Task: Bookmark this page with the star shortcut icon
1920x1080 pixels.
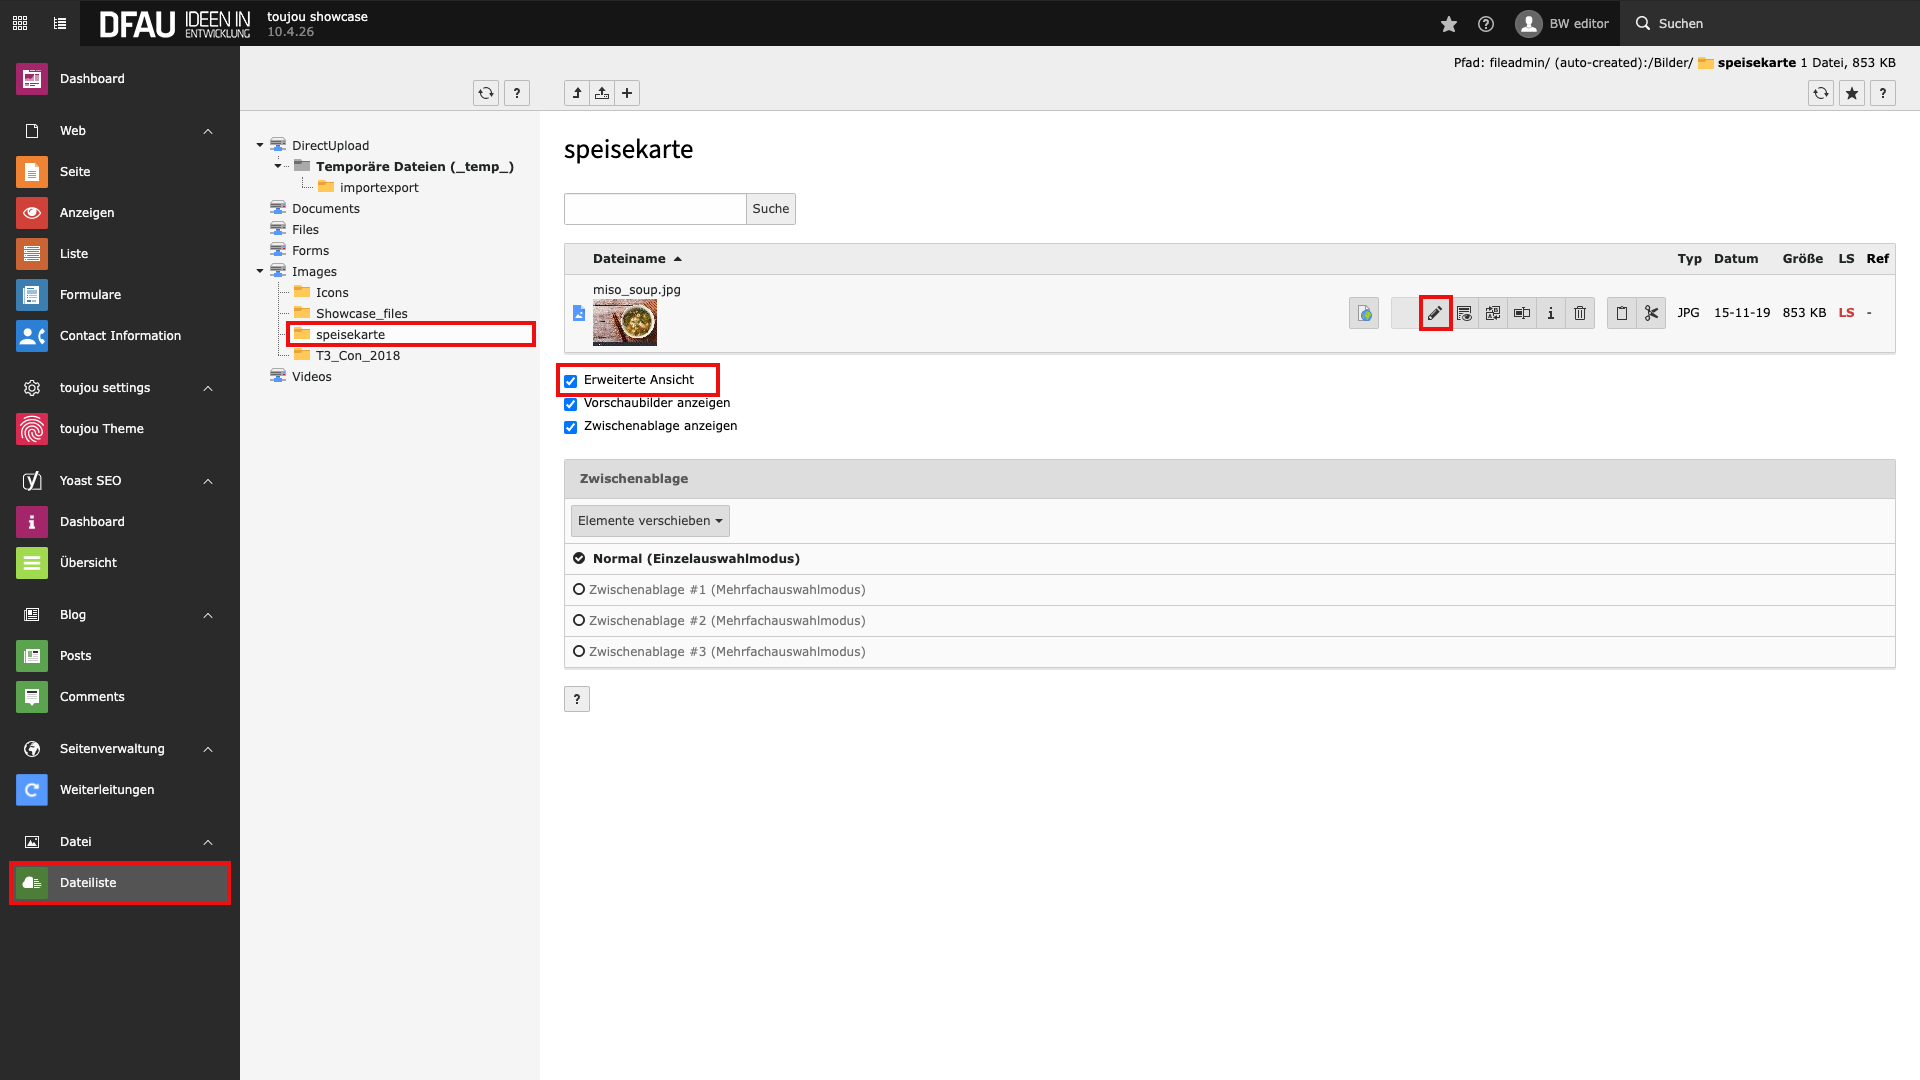Action: click(1852, 93)
